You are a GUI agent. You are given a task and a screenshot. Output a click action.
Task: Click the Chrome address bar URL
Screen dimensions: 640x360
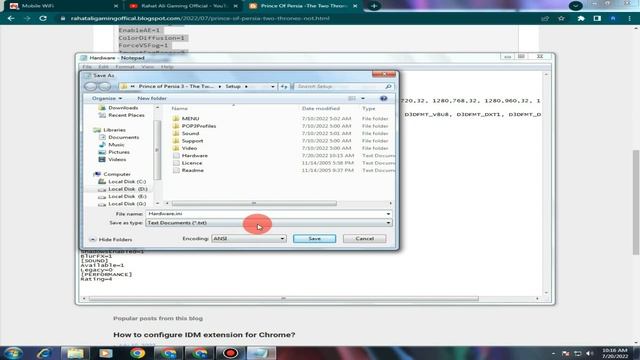200,18
